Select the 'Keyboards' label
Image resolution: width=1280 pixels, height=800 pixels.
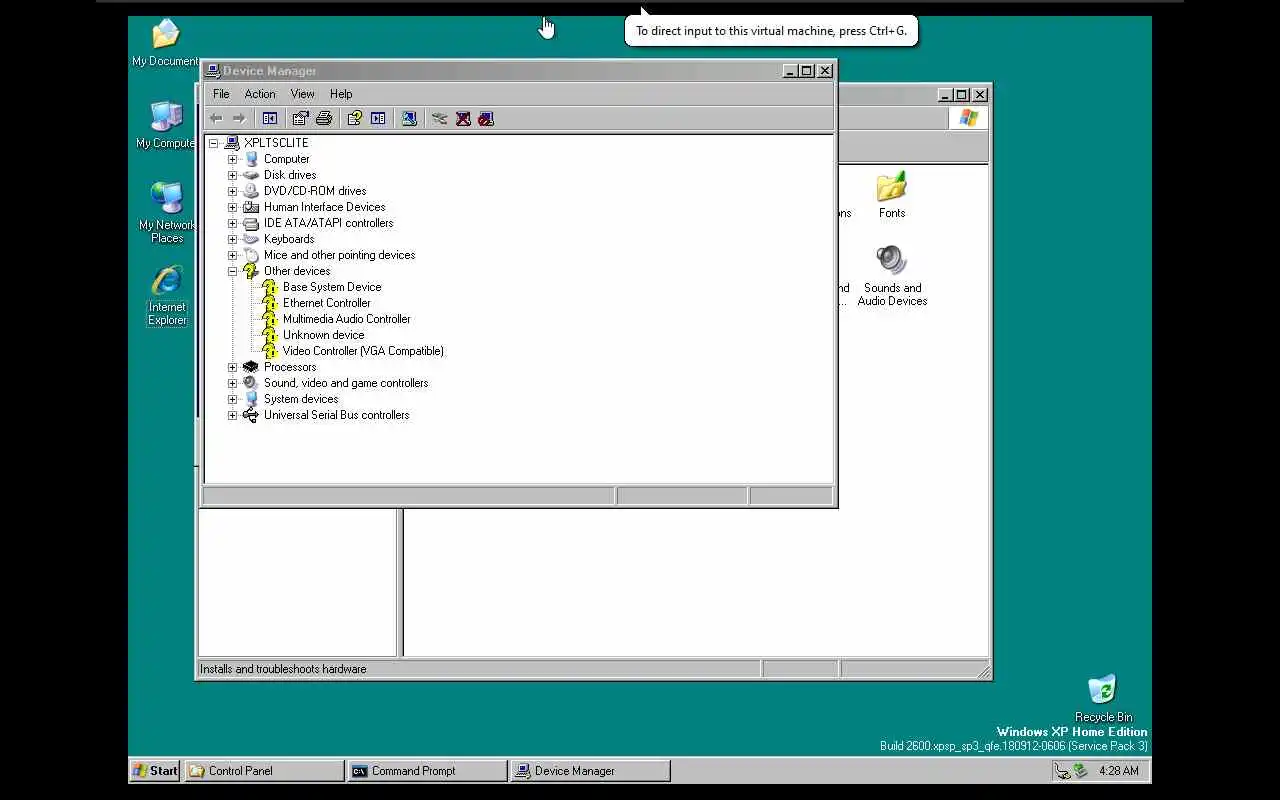point(289,239)
